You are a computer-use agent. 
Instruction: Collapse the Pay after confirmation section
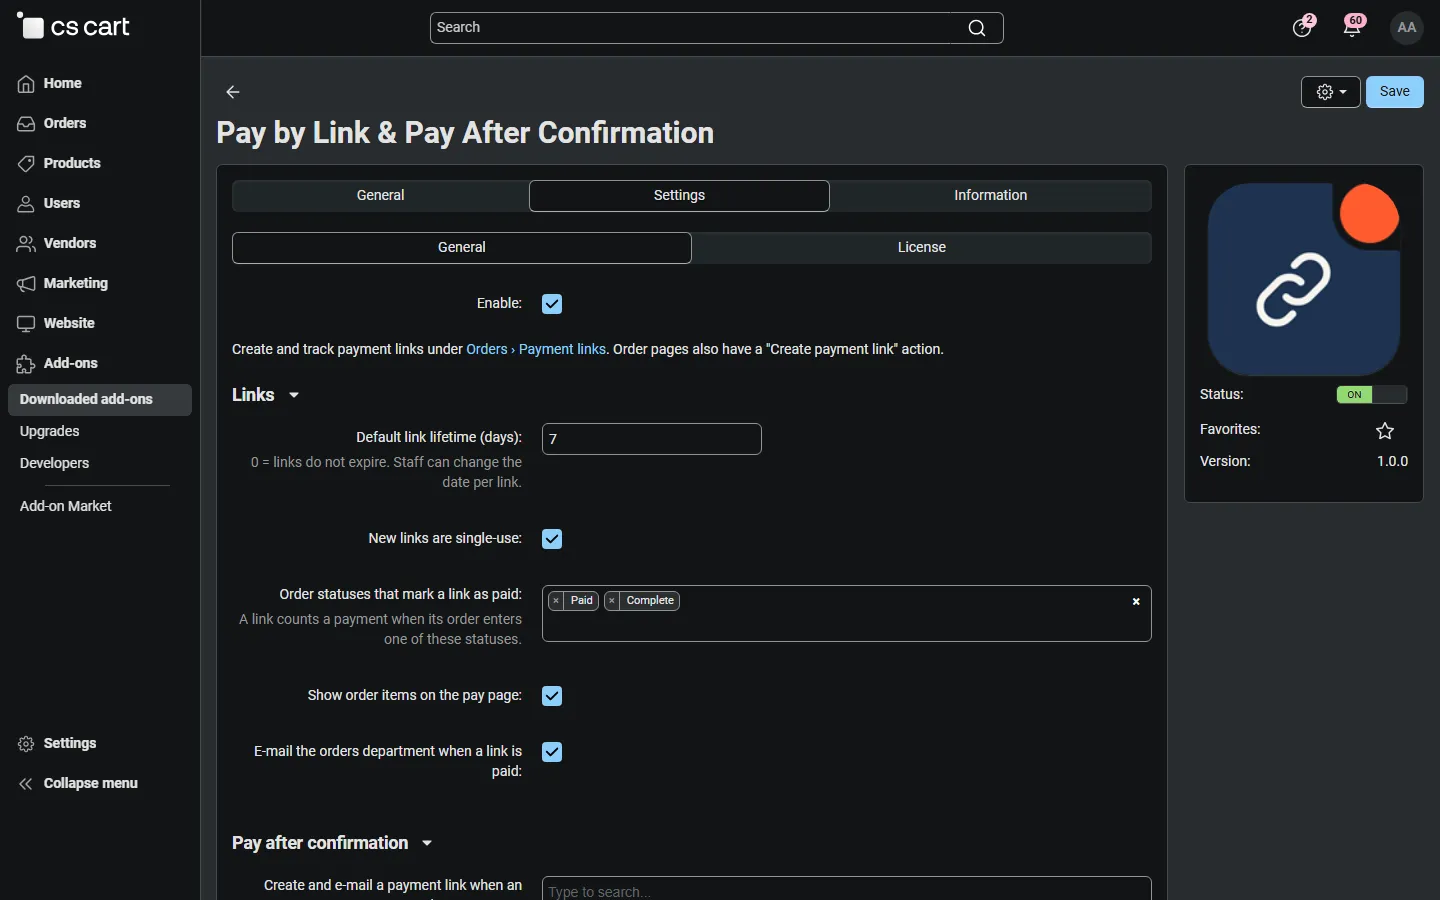coord(332,843)
